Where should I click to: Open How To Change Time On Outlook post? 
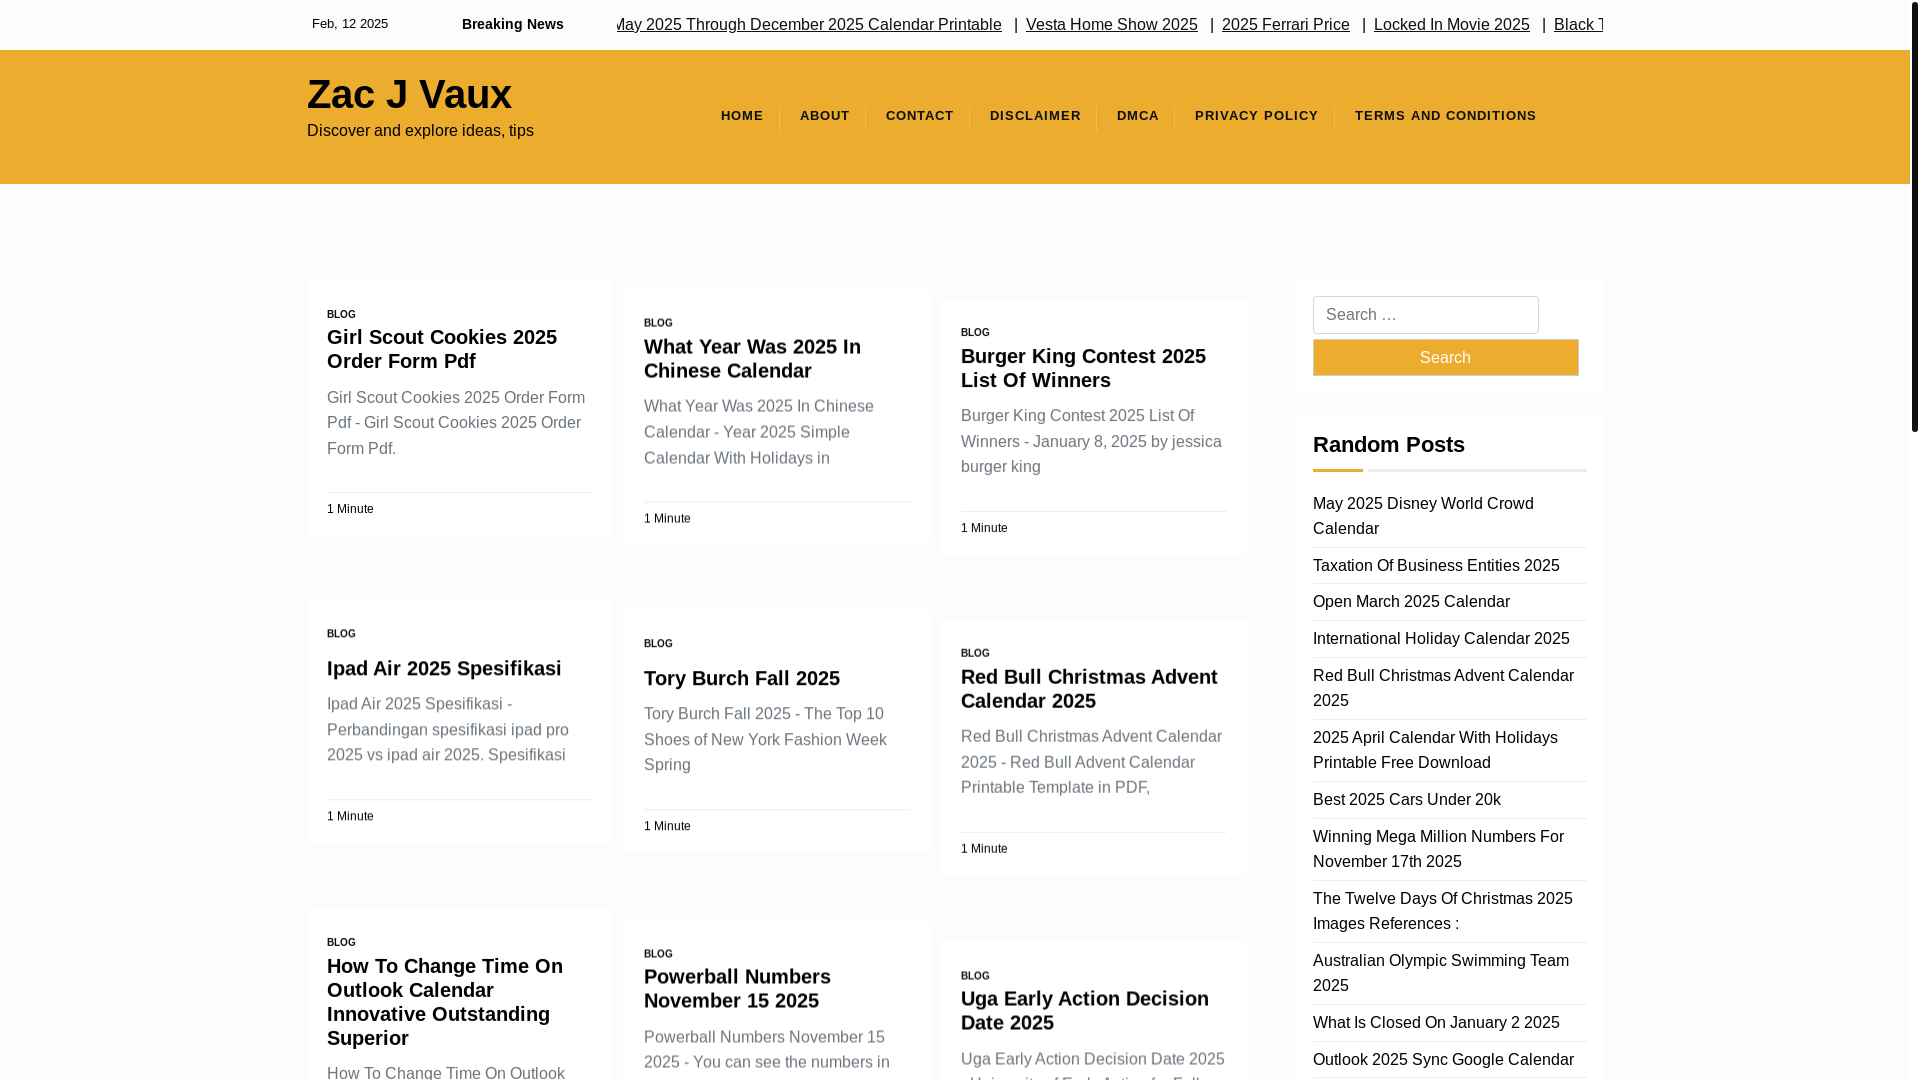pos(444,1002)
